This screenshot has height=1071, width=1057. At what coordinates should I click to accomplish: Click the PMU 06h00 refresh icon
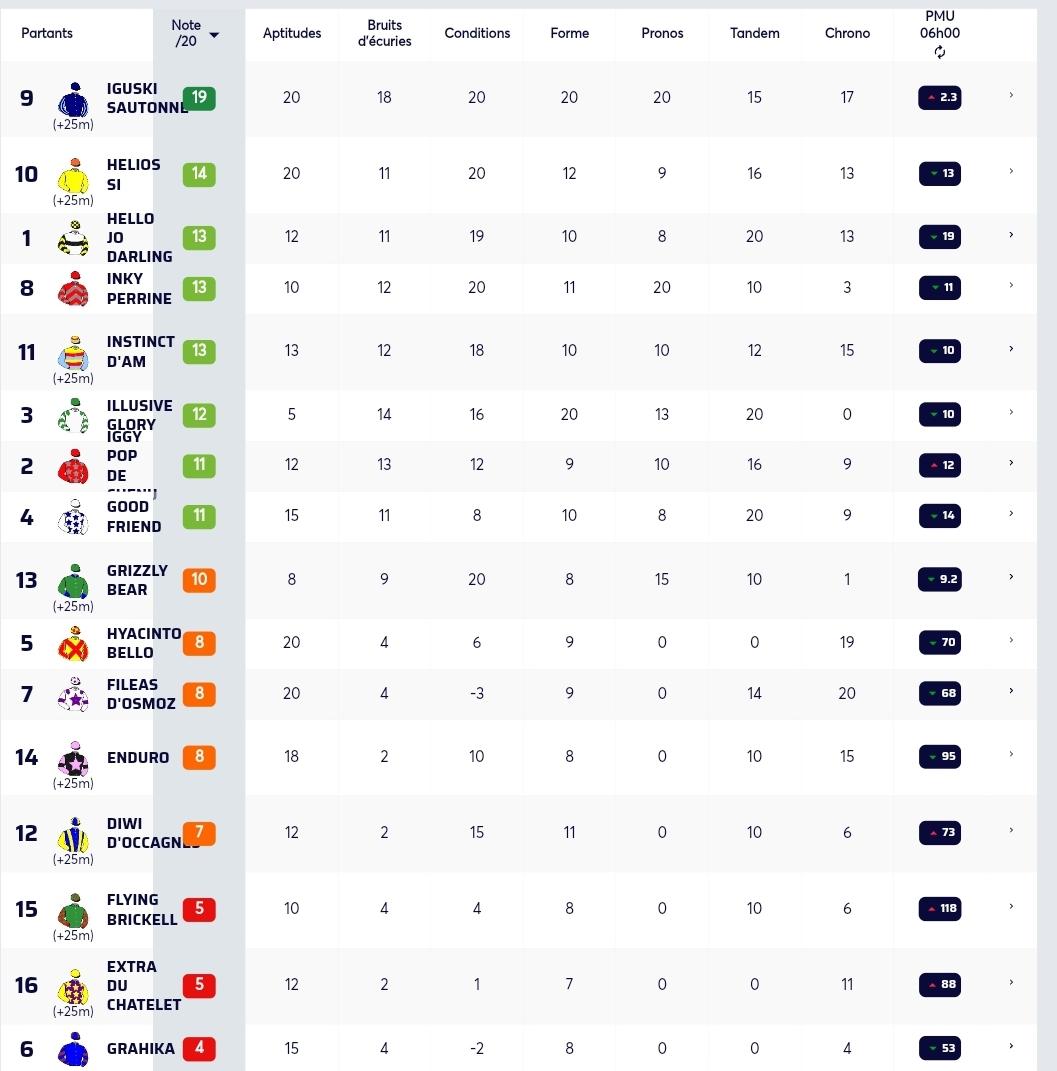click(x=940, y=52)
